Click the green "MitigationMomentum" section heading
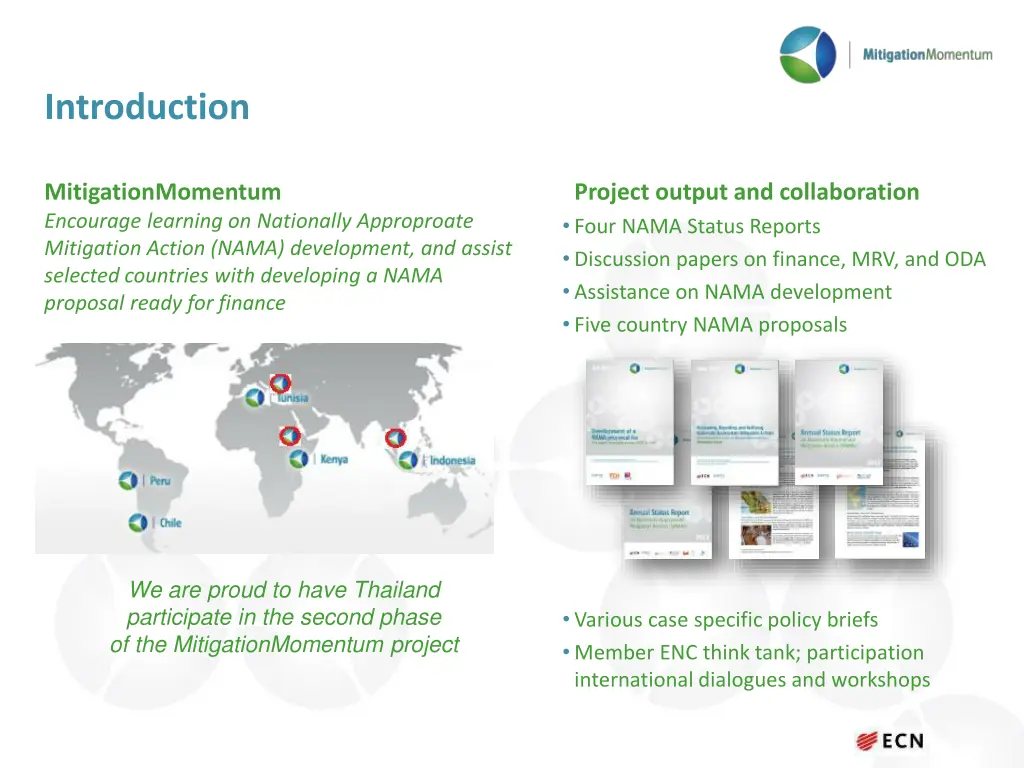 163,192
